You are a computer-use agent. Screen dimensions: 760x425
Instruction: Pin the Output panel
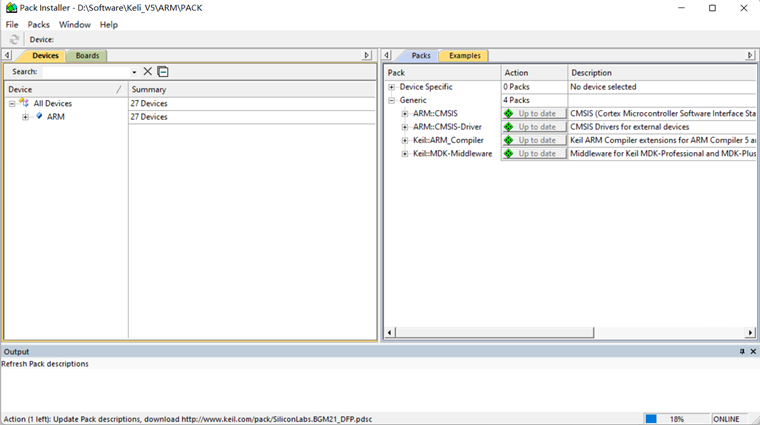tap(742, 351)
